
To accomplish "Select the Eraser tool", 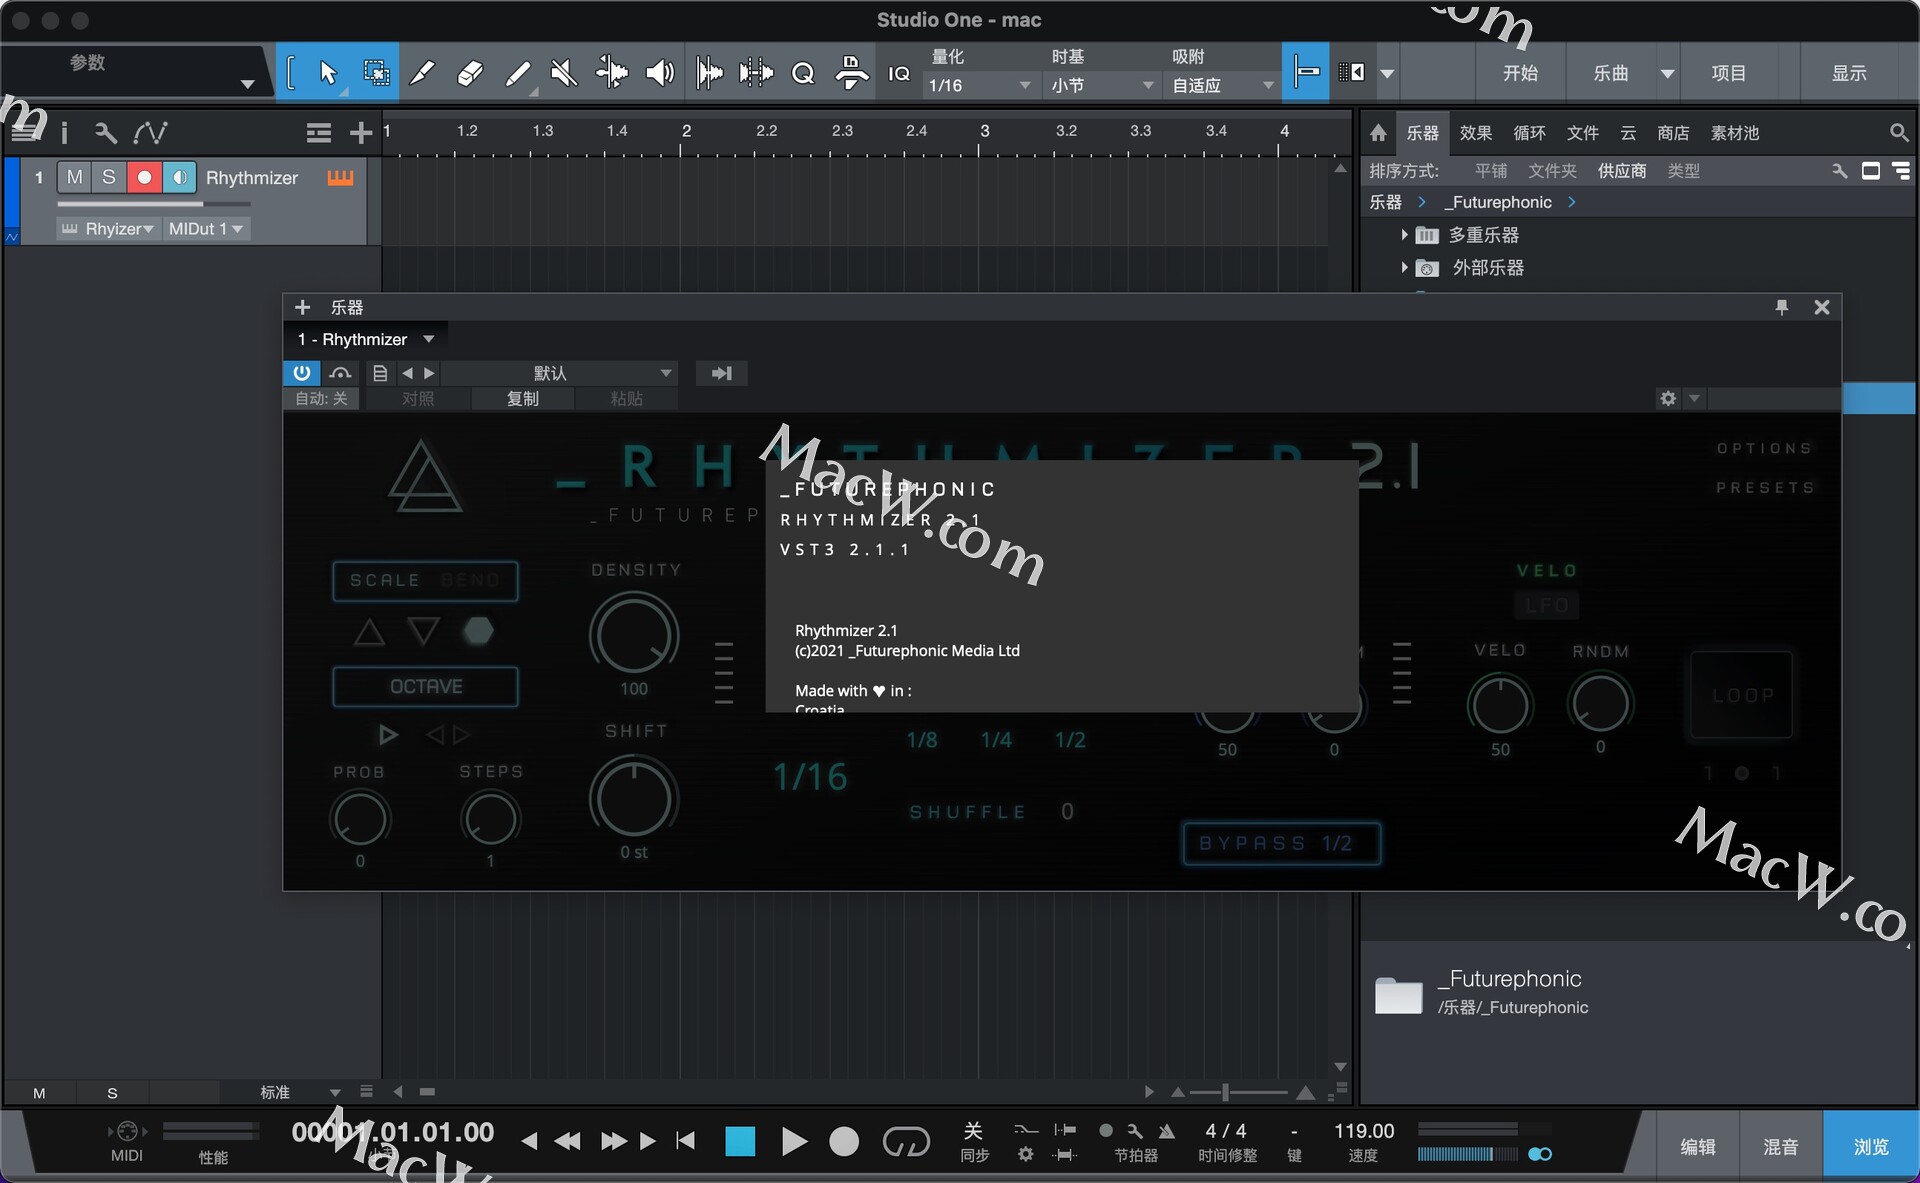I will (470, 72).
